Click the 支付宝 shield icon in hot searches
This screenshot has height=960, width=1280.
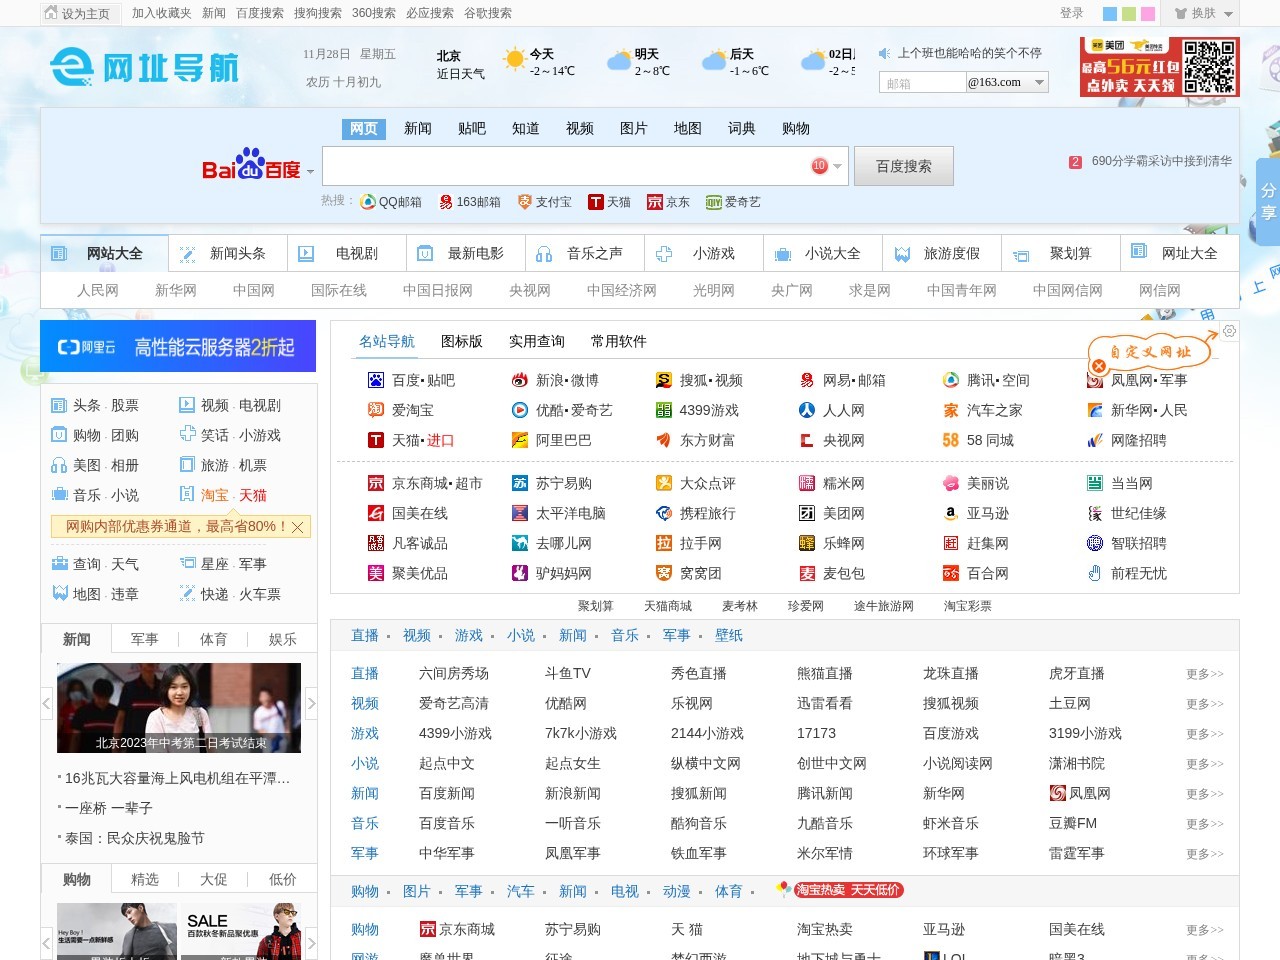(523, 201)
